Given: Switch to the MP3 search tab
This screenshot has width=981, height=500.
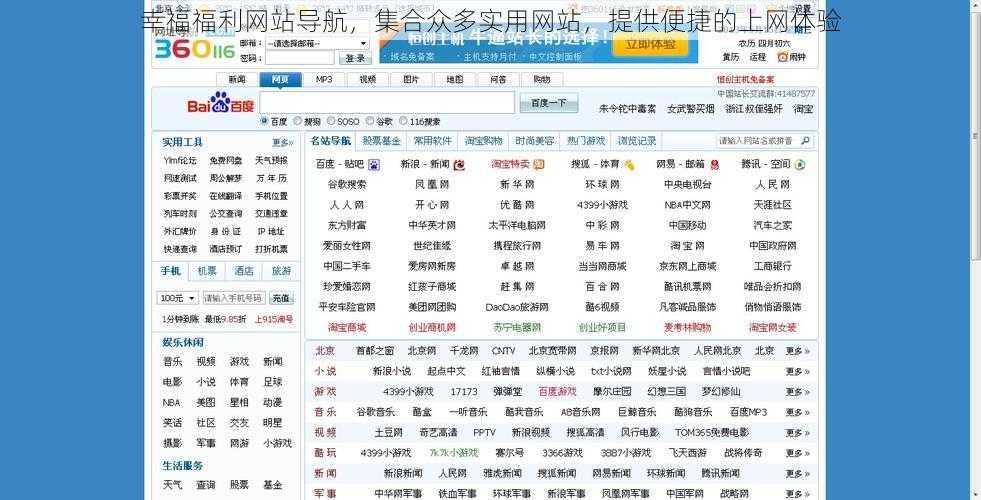Looking at the screenshot, I should coord(324,79).
